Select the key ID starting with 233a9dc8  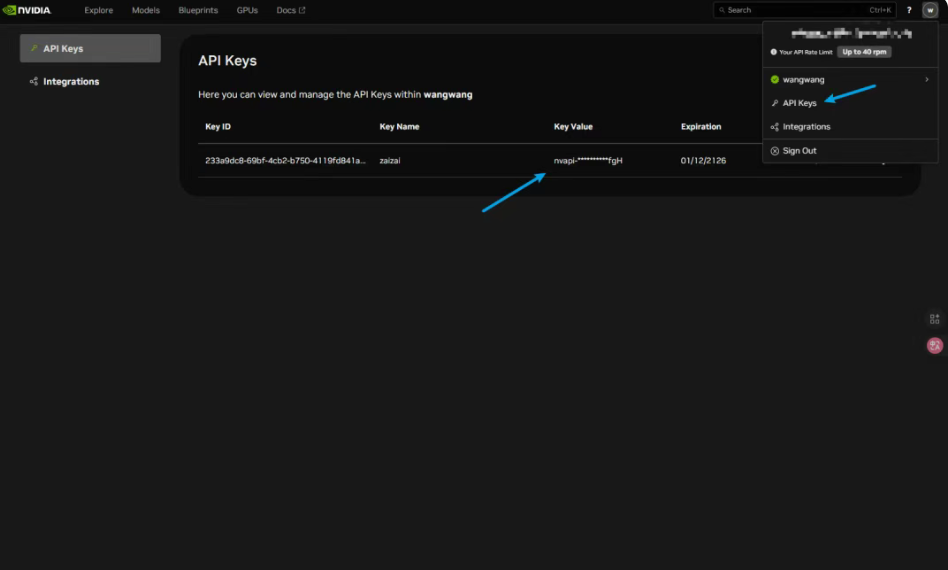pos(285,160)
